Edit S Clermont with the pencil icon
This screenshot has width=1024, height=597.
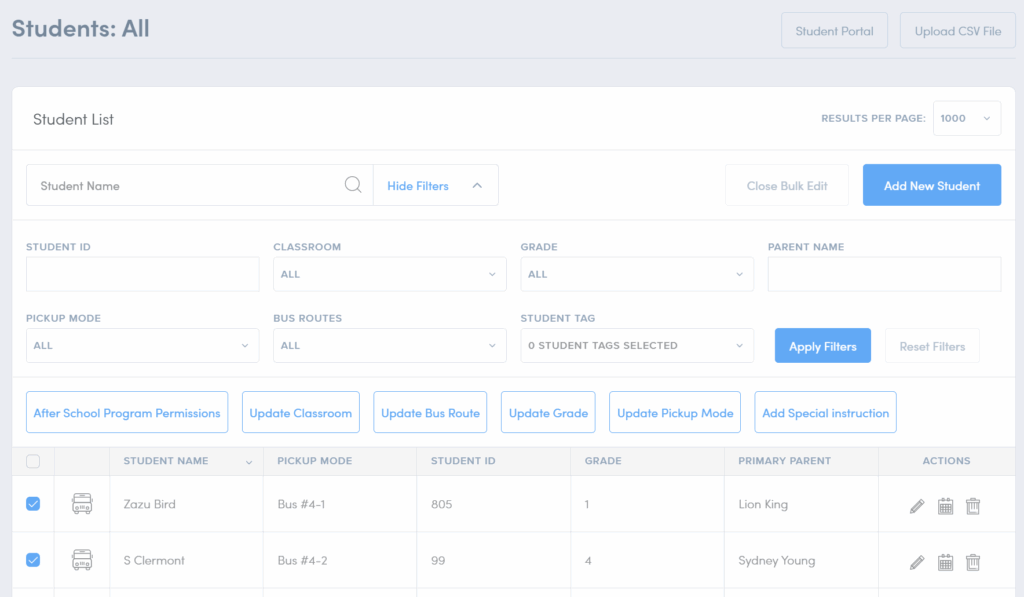coord(917,562)
